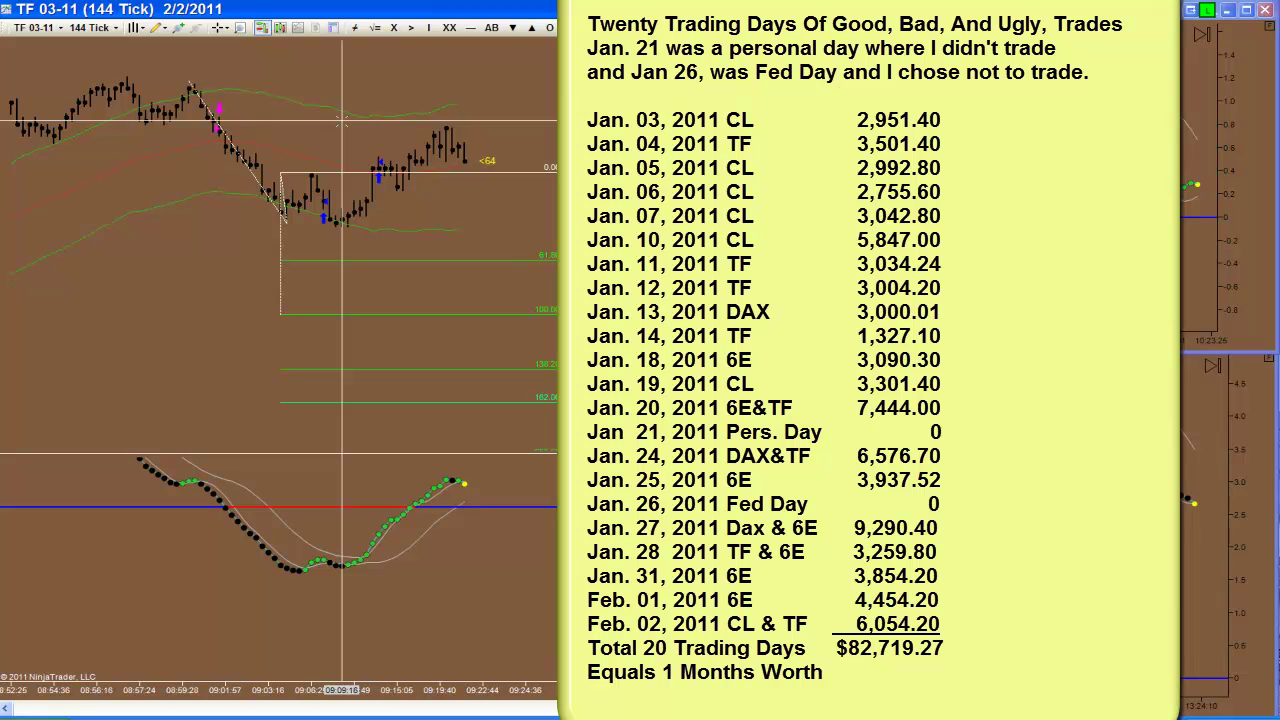Viewport: 1280px width, 720px height.
Task: Click the F button on lower right chart
Action: click(1270, 357)
